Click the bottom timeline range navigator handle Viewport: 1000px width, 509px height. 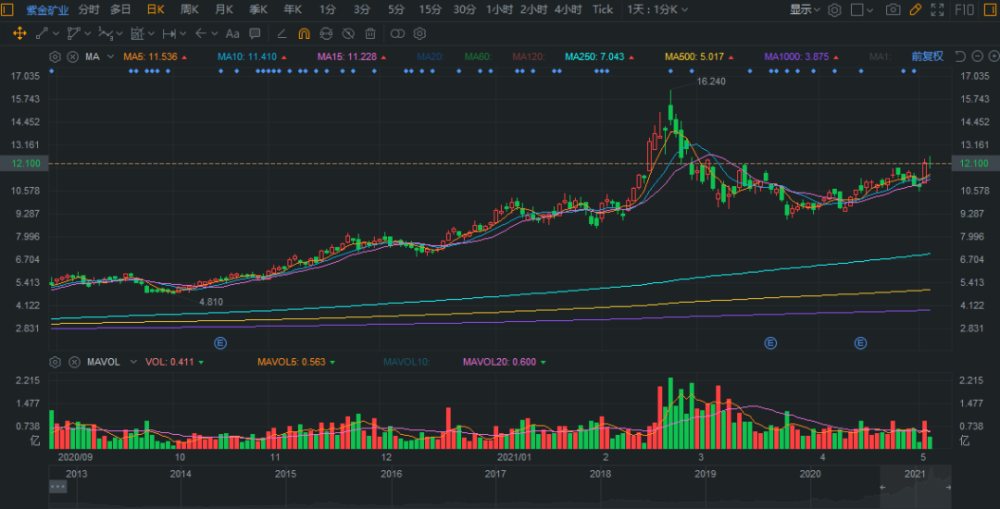pos(58,487)
